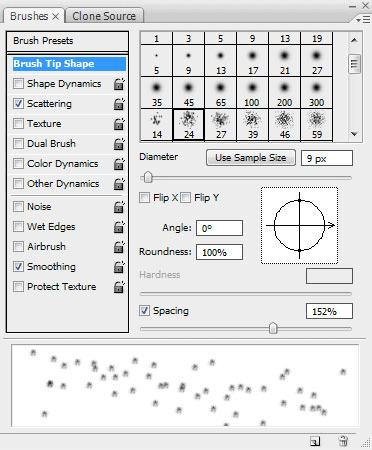The image size is (372, 450).
Task: Select the soft round 100 brush tip
Action: click(x=252, y=93)
